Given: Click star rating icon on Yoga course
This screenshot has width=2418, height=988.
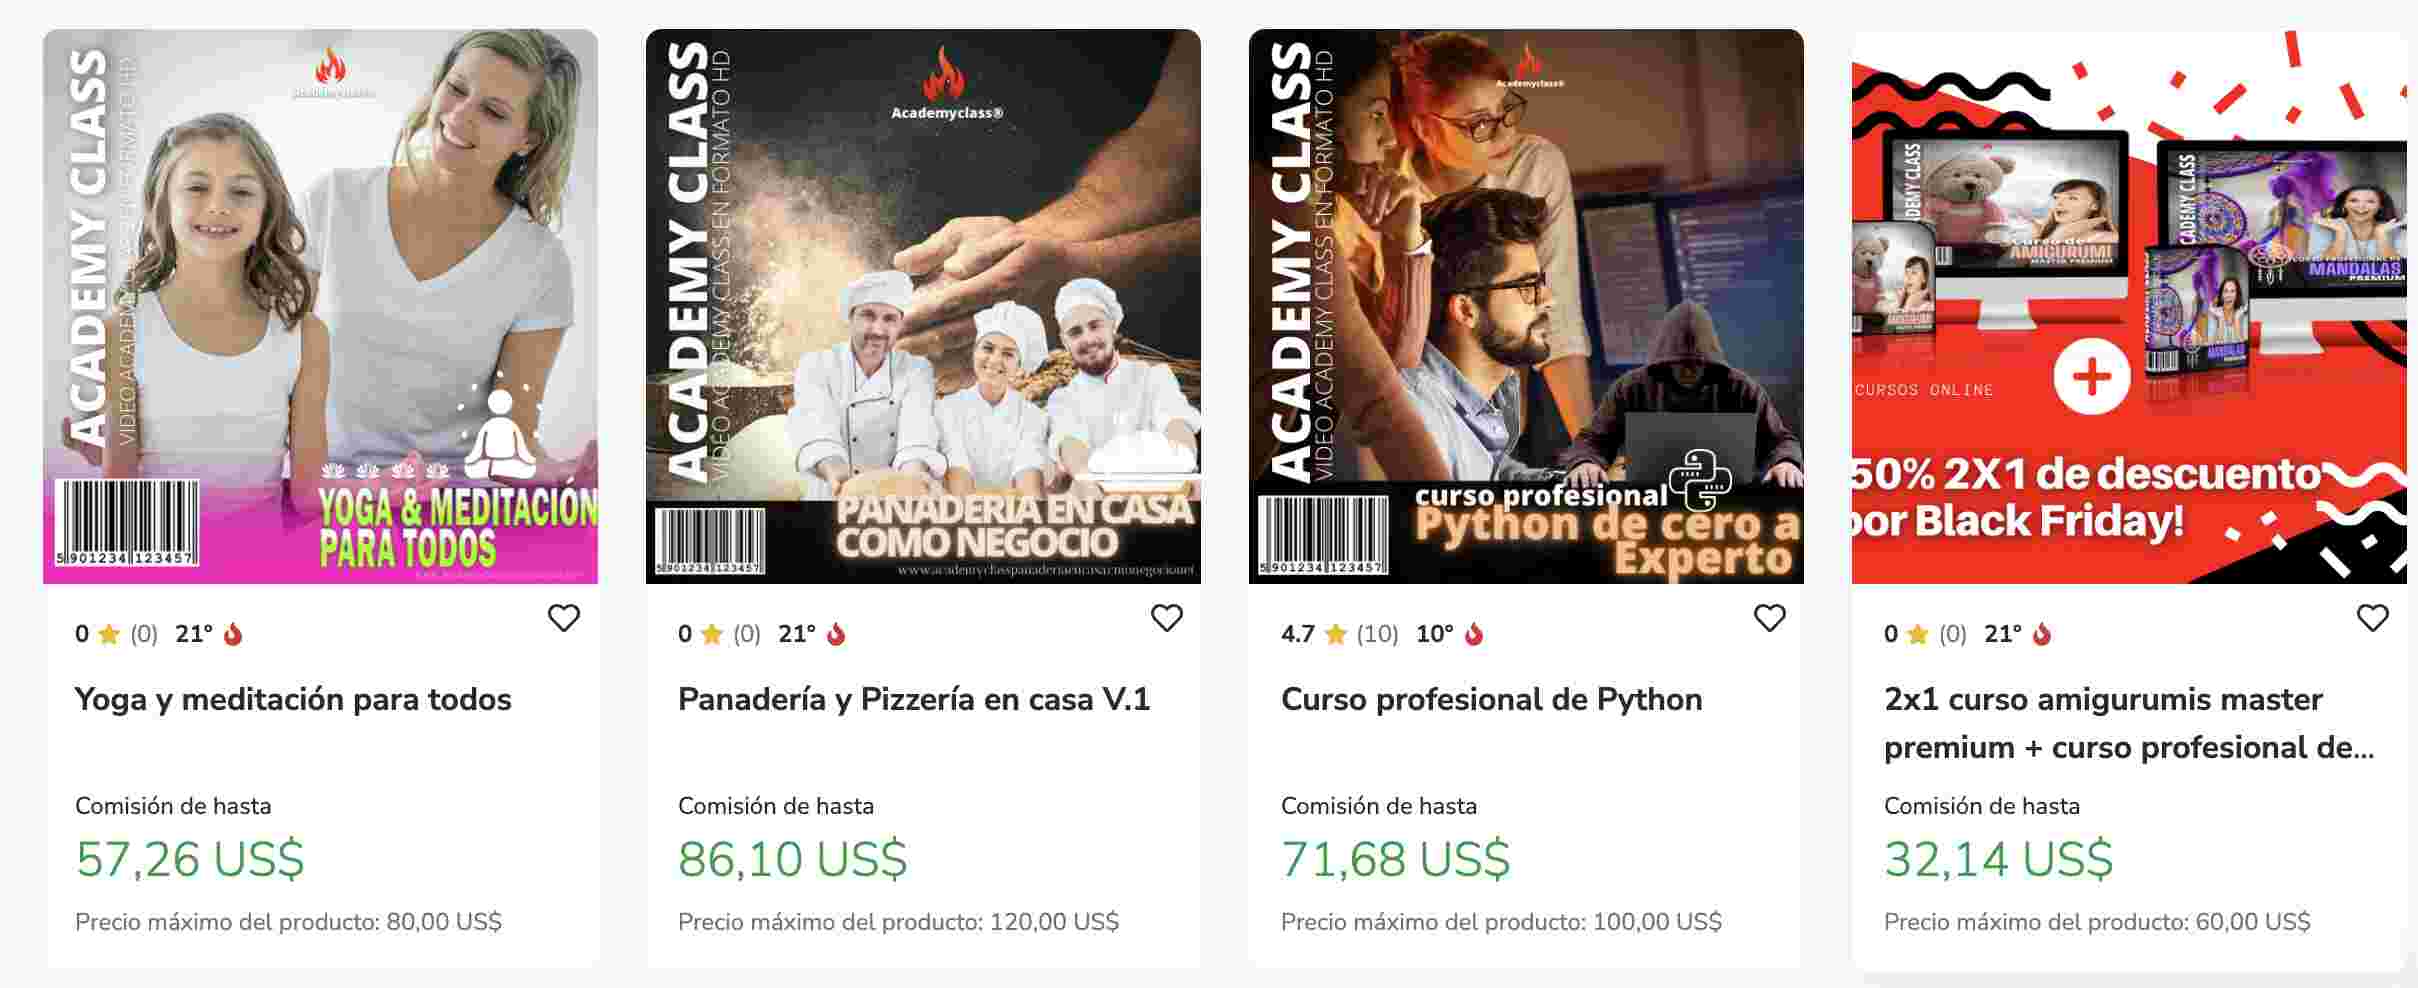Looking at the screenshot, I should point(110,634).
